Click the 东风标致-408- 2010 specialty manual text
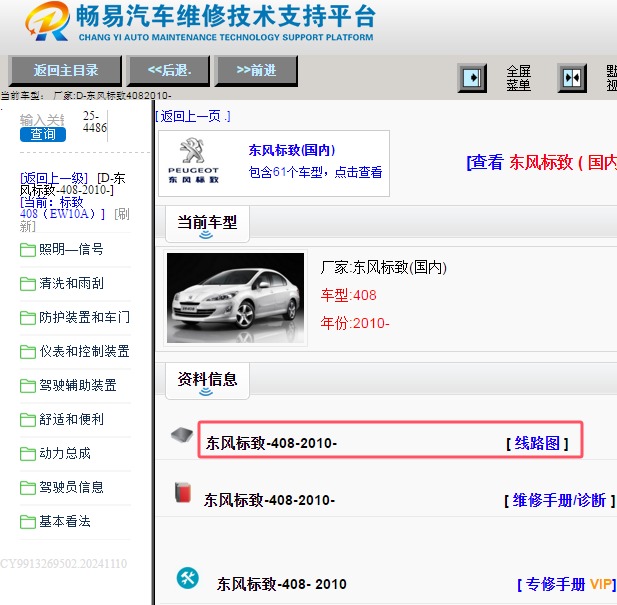The width and height of the screenshot is (617, 605). (282, 585)
